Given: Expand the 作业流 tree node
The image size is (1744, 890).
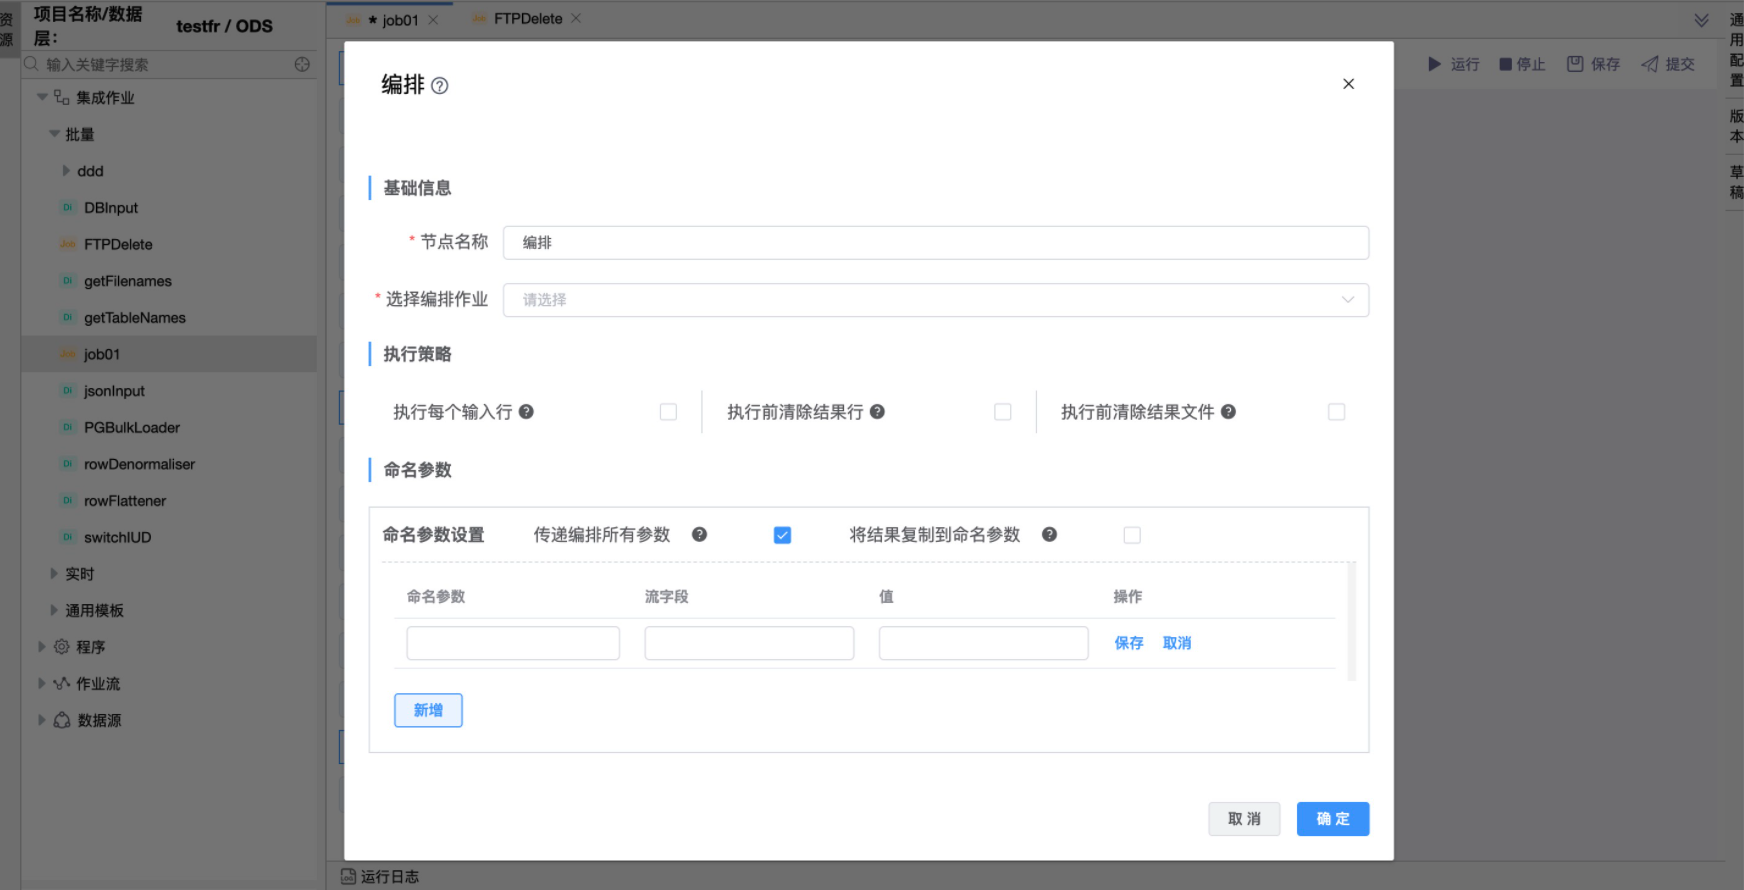Looking at the screenshot, I should (42, 684).
